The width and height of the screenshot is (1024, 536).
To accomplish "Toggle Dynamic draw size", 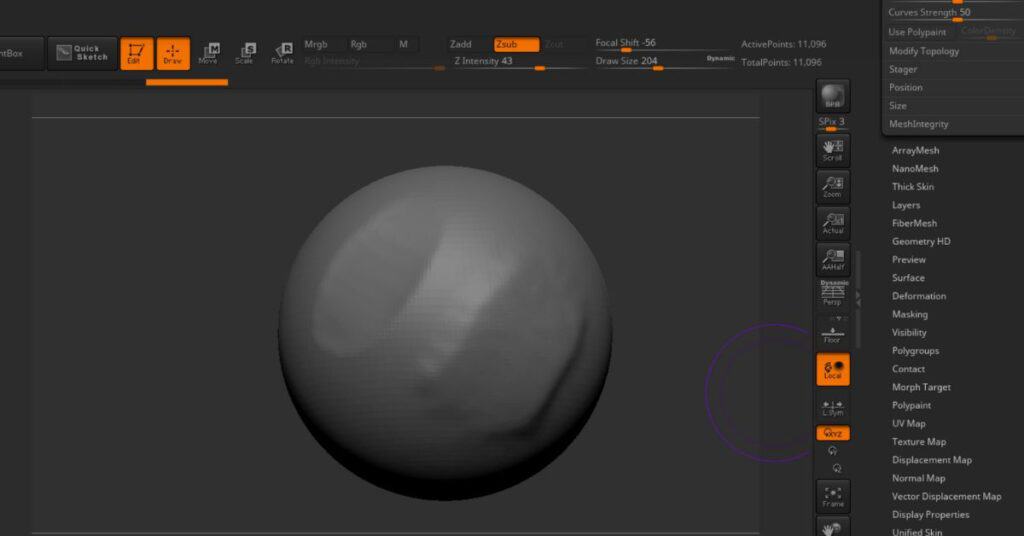I will click(720, 59).
